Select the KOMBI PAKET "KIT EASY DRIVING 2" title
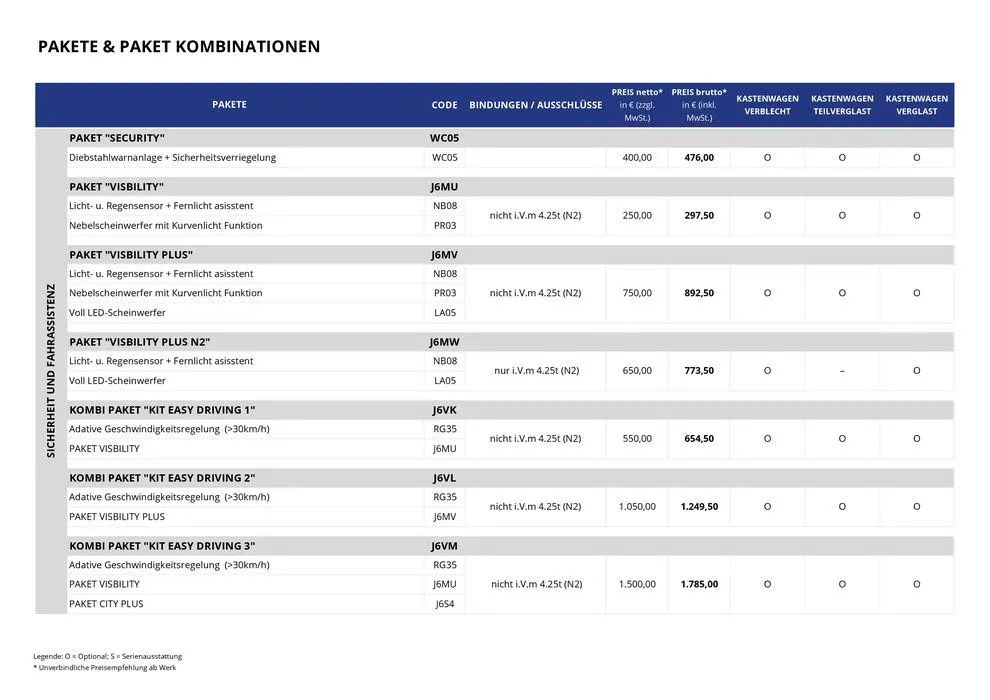990x700 pixels. [x=162, y=478]
